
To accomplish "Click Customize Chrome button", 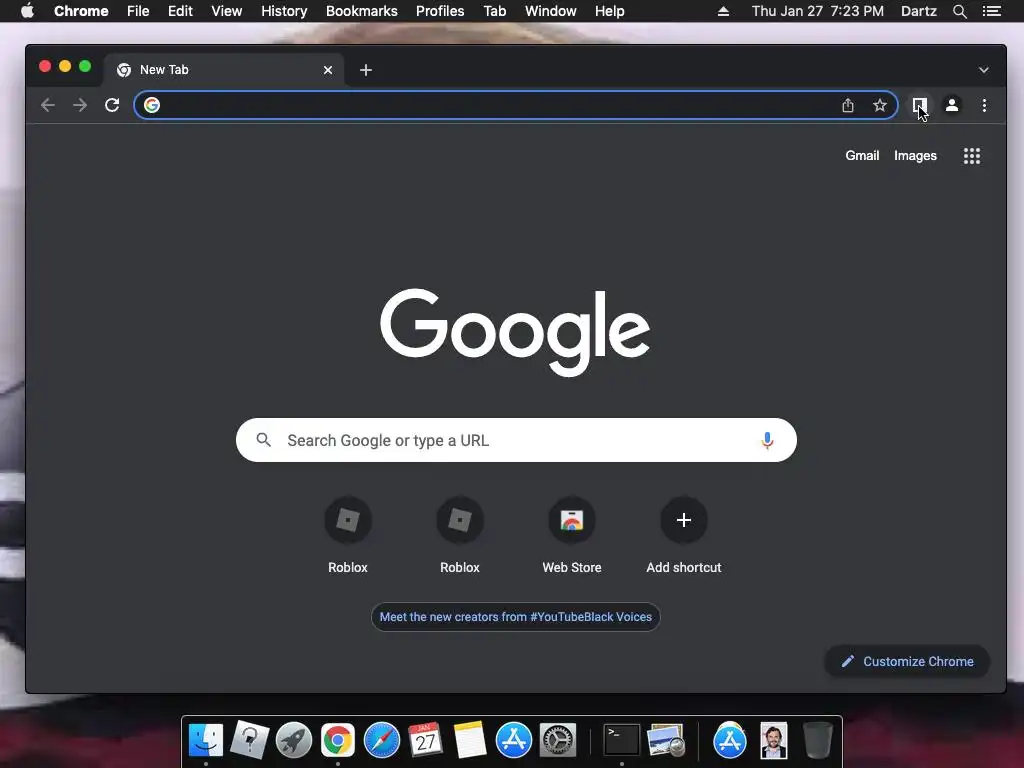I will [x=907, y=662].
